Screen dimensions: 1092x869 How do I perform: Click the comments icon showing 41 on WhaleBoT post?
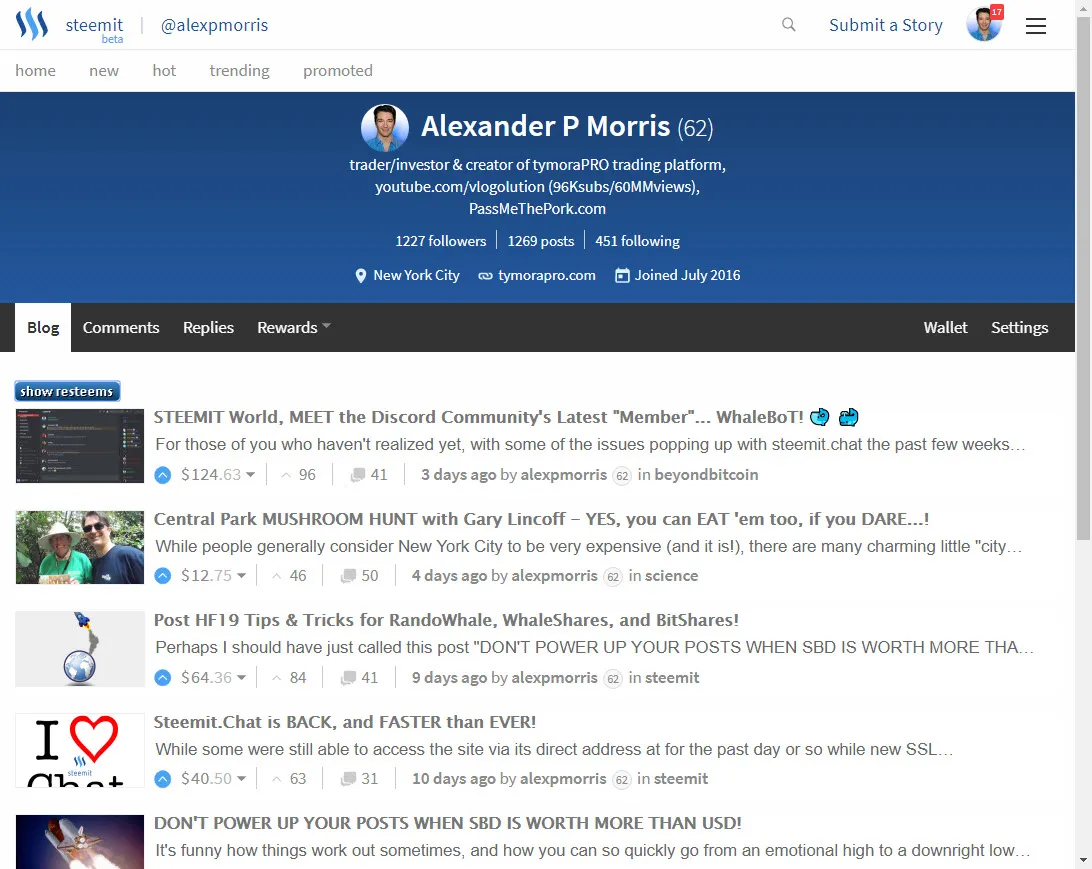pos(357,475)
